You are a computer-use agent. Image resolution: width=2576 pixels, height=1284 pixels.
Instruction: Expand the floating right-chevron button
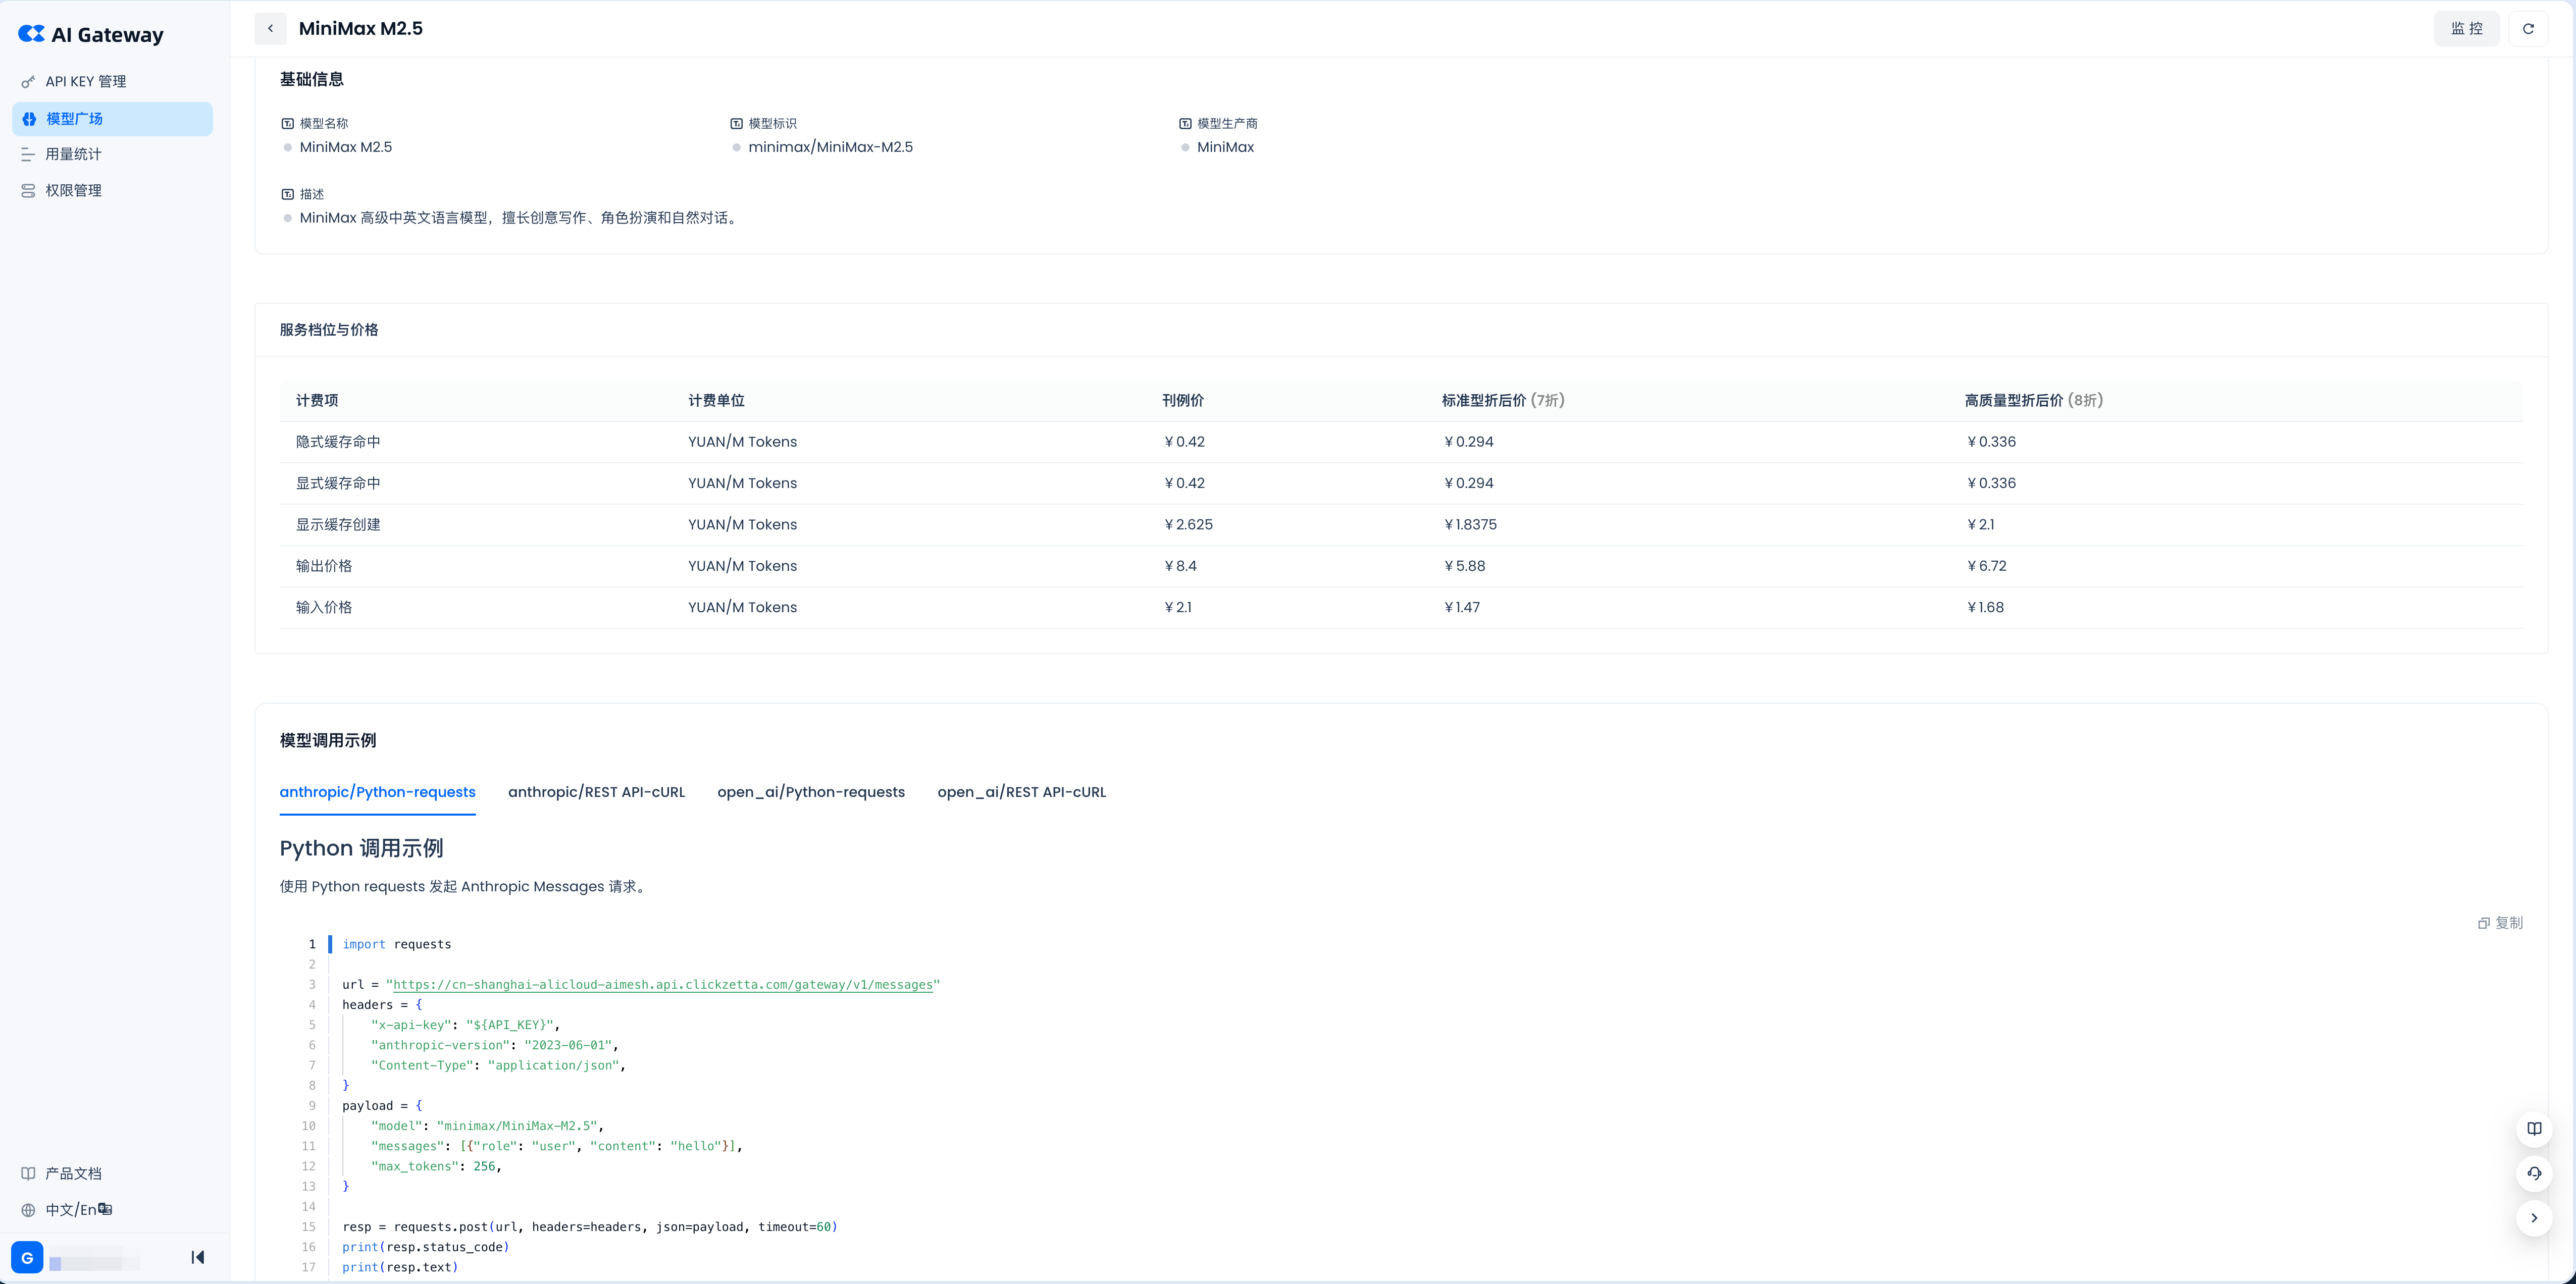tap(2534, 1218)
